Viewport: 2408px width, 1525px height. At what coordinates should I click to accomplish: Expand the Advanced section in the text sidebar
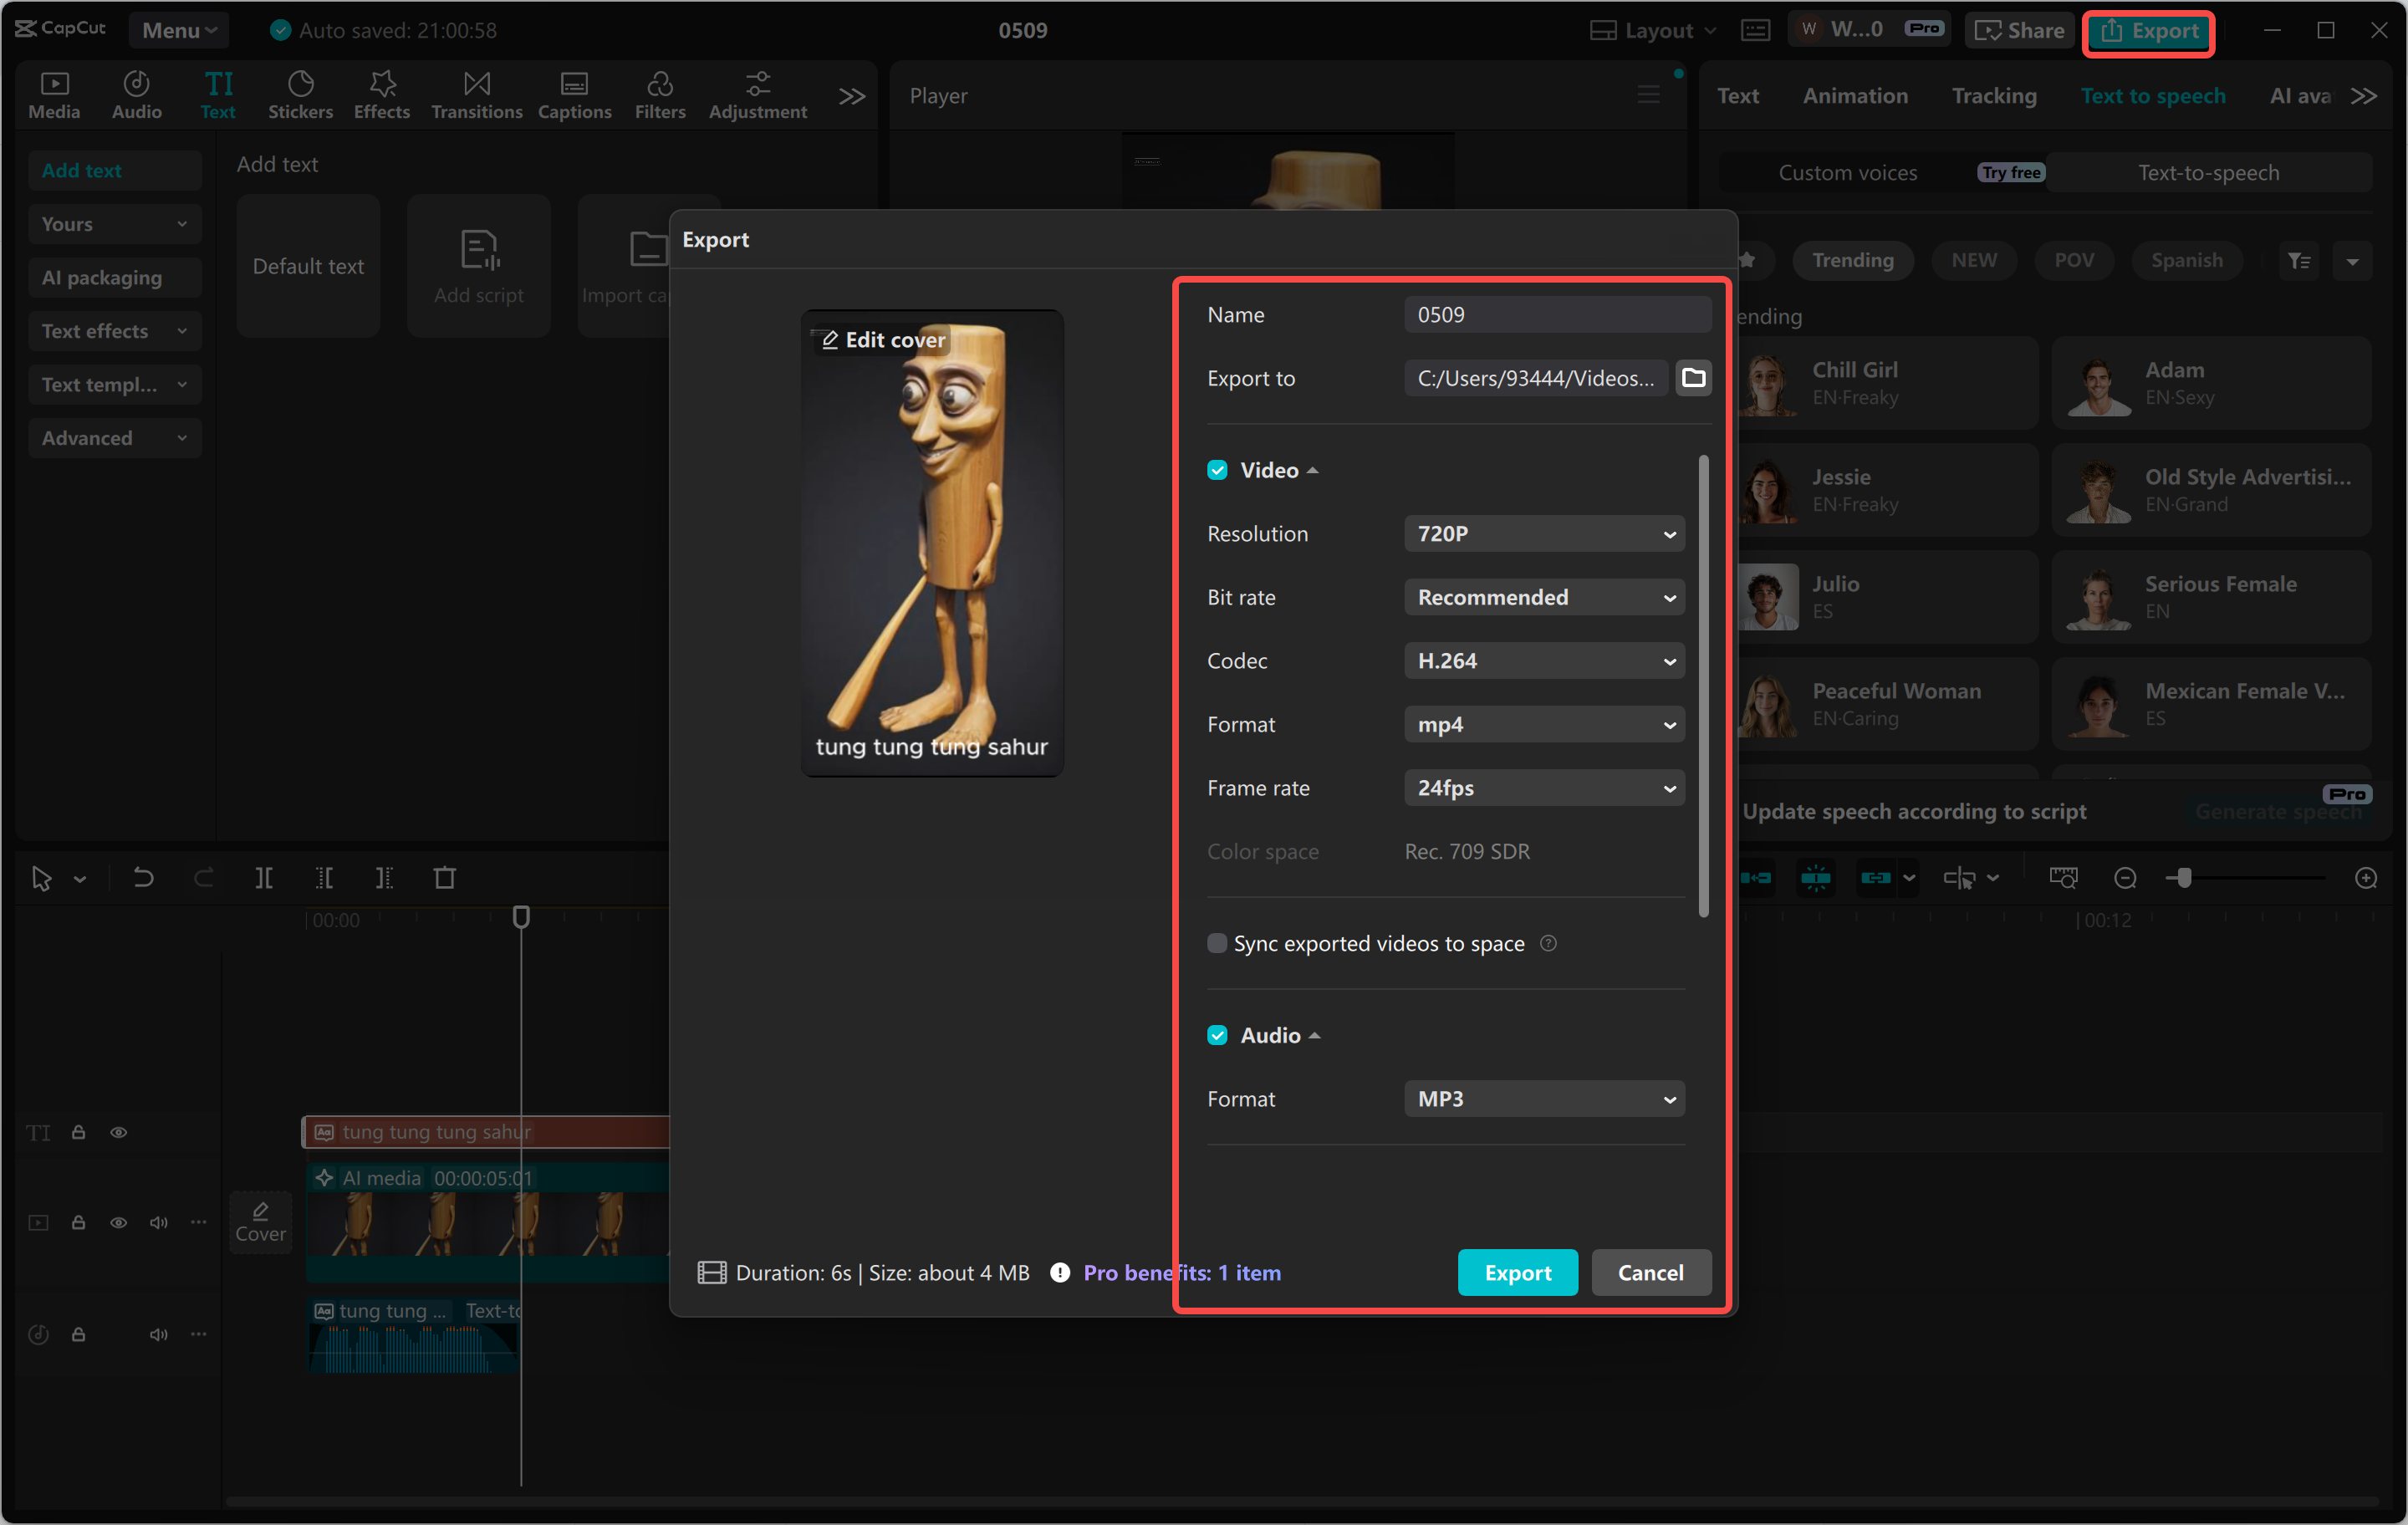pyautogui.click(x=114, y=437)
